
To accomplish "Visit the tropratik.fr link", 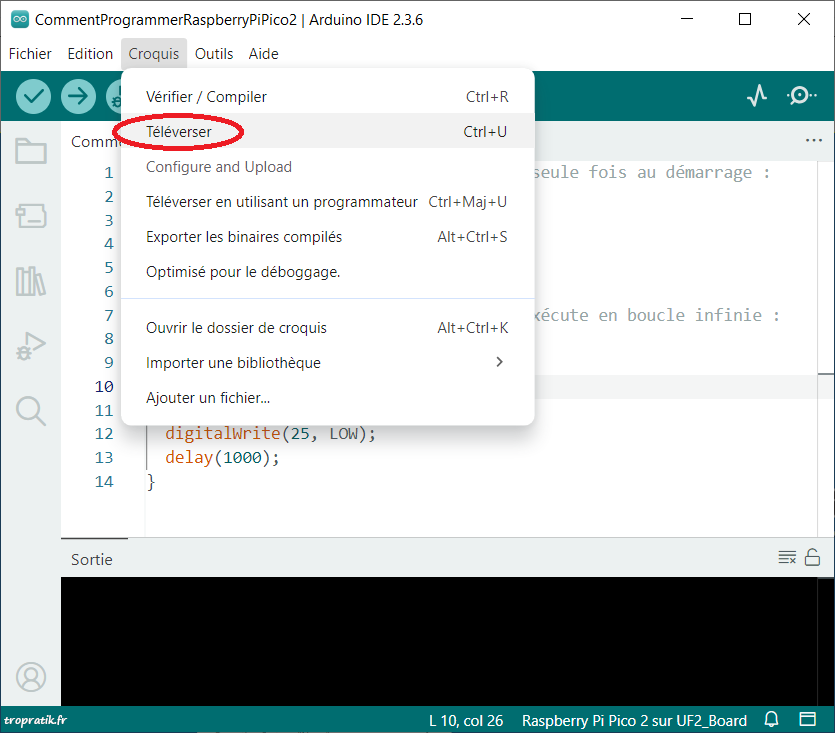I will coord(33,720).
